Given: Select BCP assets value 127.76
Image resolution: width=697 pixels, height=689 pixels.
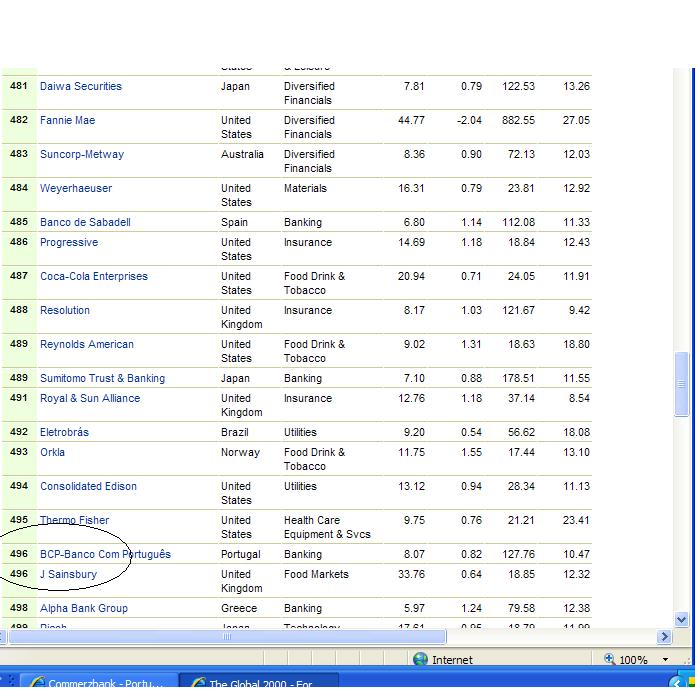Looking at the screenshot, I should pos(518,554).
